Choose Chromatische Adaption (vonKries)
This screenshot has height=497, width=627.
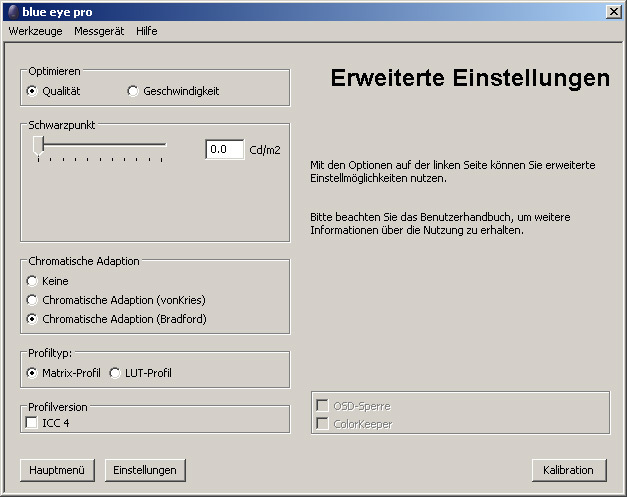(33, 300)
